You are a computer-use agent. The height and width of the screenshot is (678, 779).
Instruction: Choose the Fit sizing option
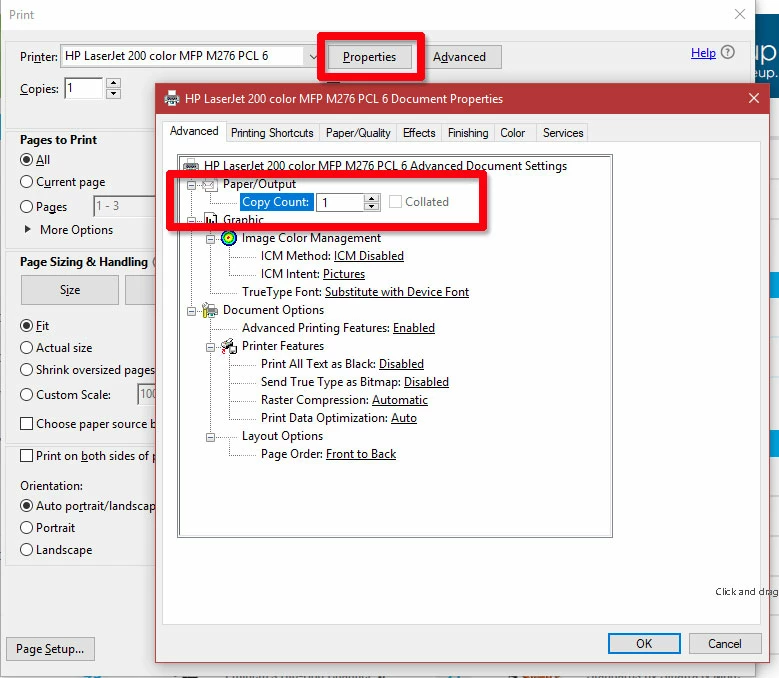pos(26,326)
